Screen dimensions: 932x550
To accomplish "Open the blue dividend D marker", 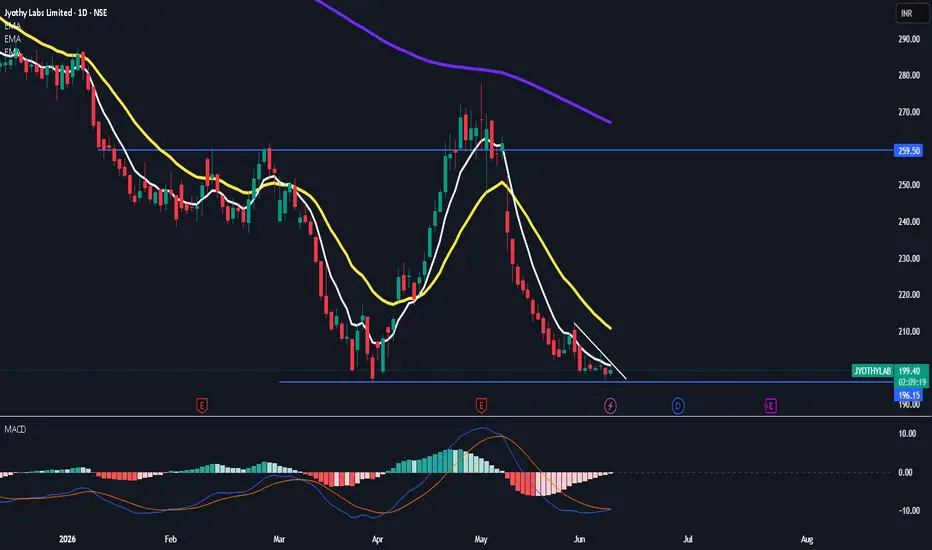I will [x=678, y=406].
